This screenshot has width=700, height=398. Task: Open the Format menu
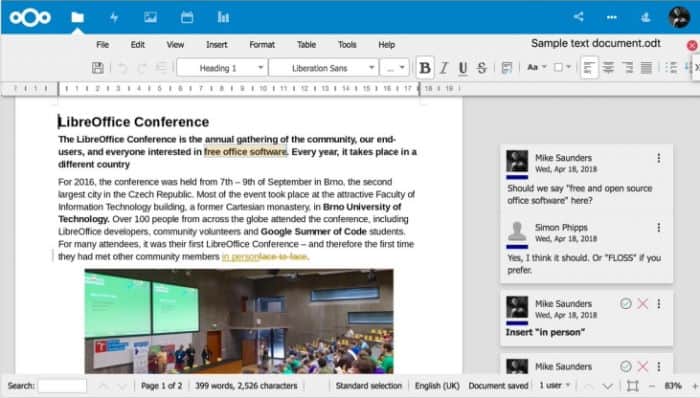coord(262,45)
